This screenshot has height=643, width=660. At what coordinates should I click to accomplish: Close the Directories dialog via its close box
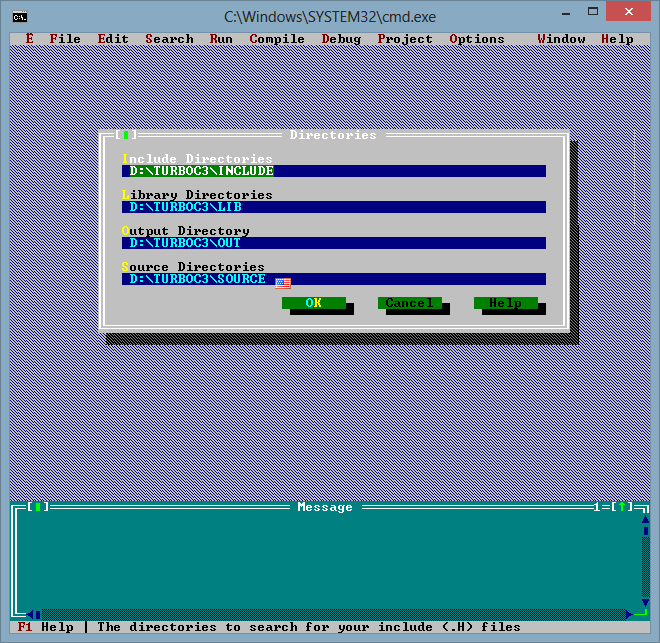click(126, 135)
